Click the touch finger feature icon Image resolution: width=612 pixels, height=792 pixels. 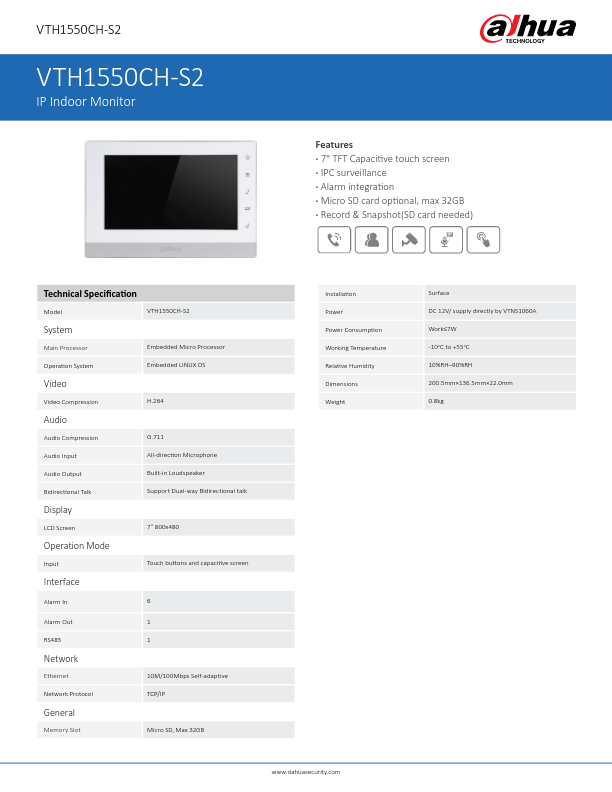pos(483,240)
